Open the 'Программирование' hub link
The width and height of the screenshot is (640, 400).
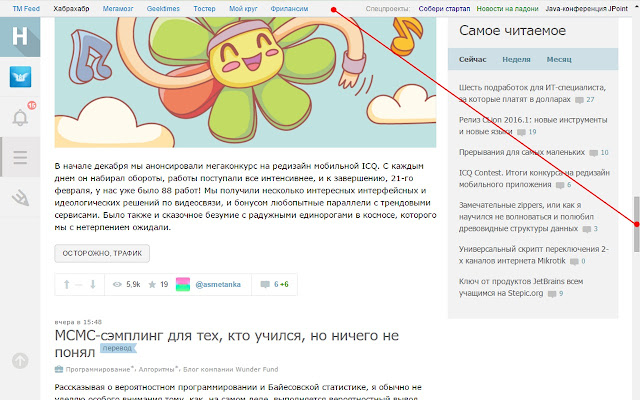click(x=98, y=369)
